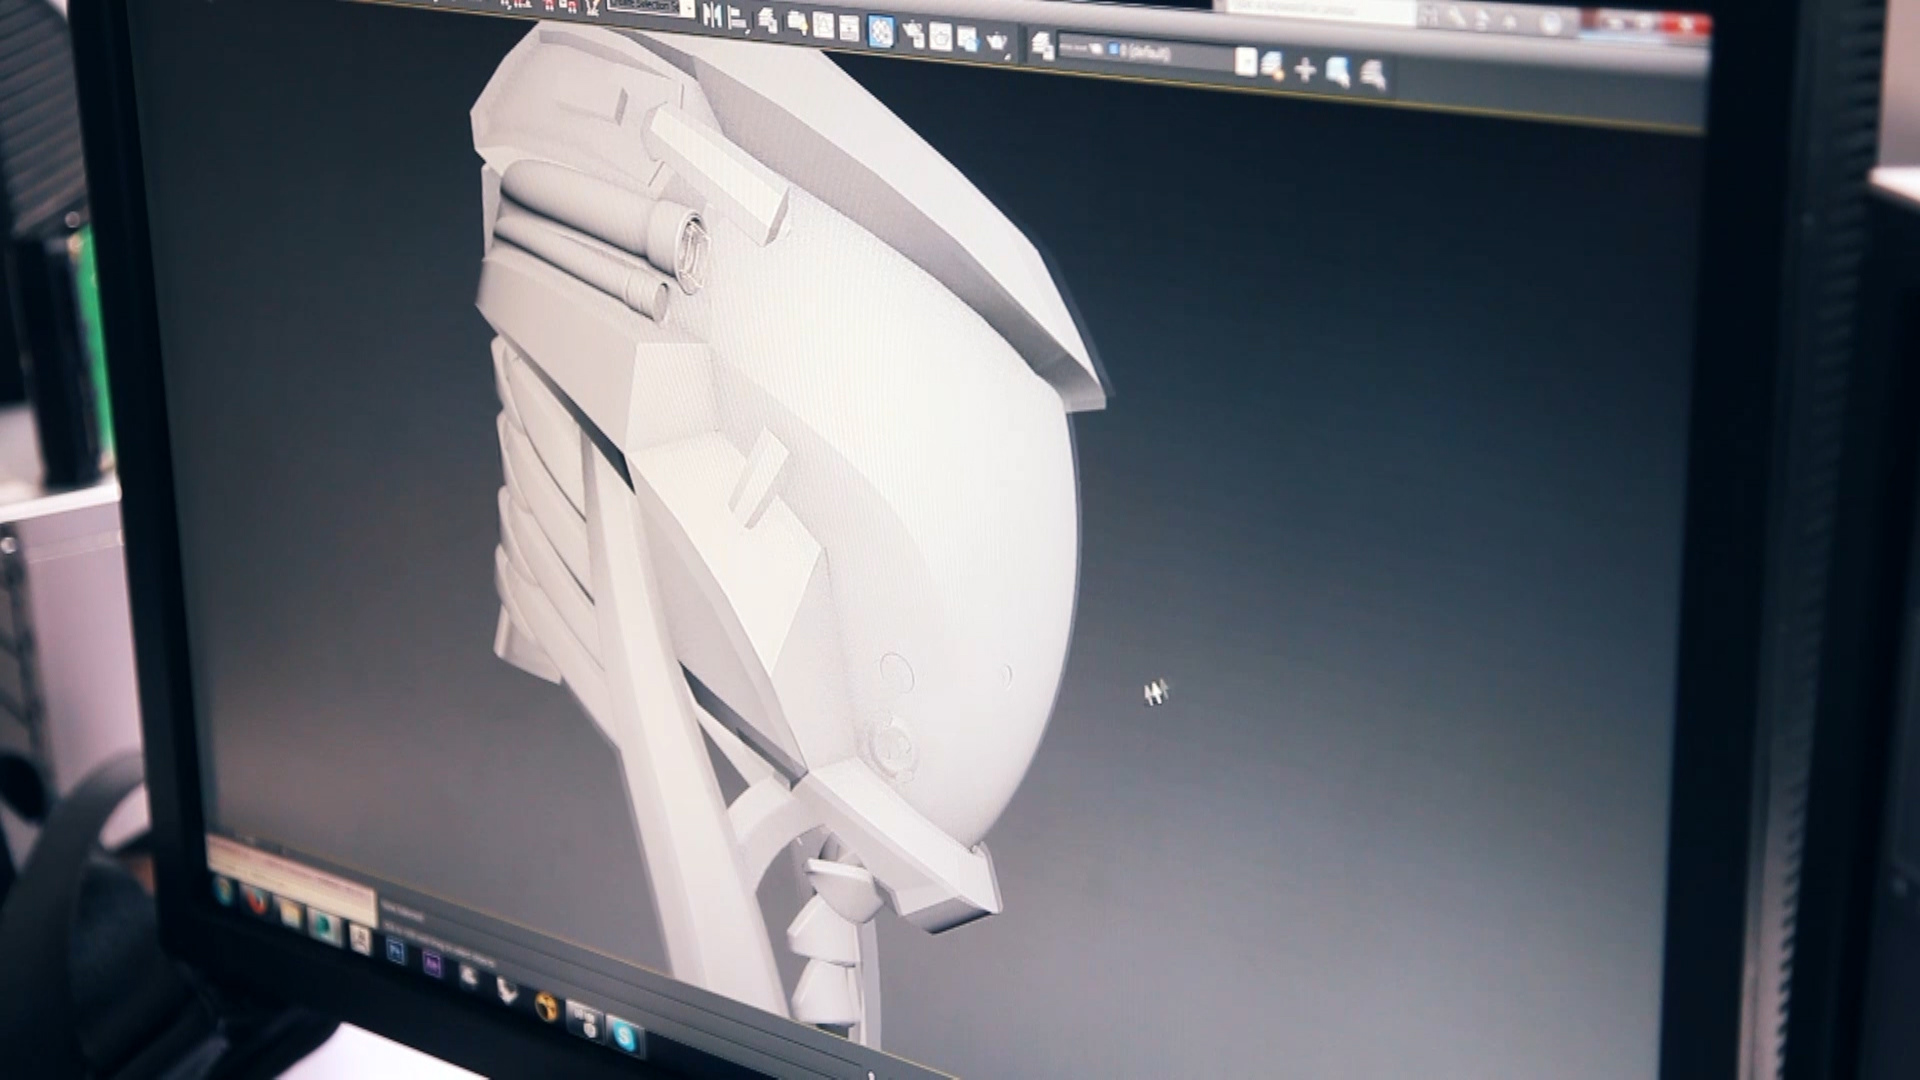Image resolution: width=1920 pixels, height=1080 pixels.
Task: Open the Curve Editor icon
Action: [823, 25]
